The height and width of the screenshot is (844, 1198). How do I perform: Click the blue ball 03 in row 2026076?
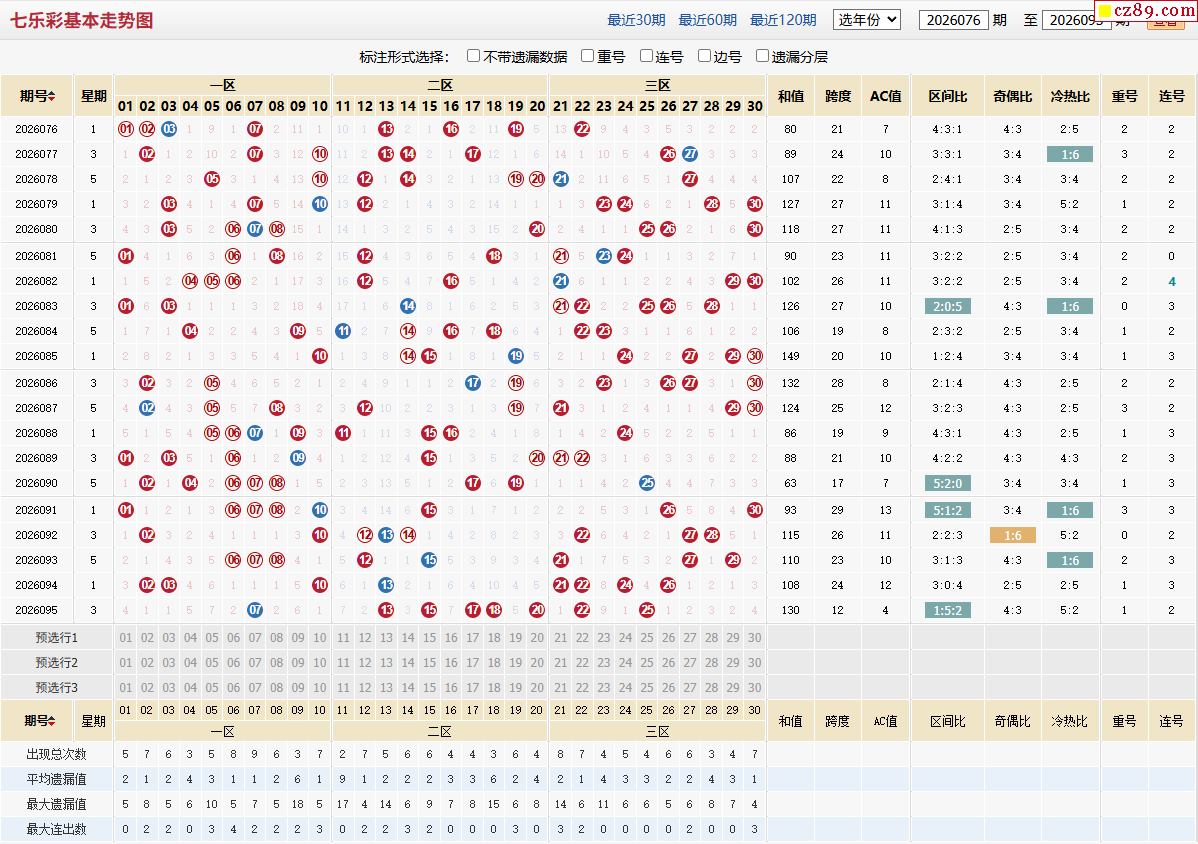169,129
